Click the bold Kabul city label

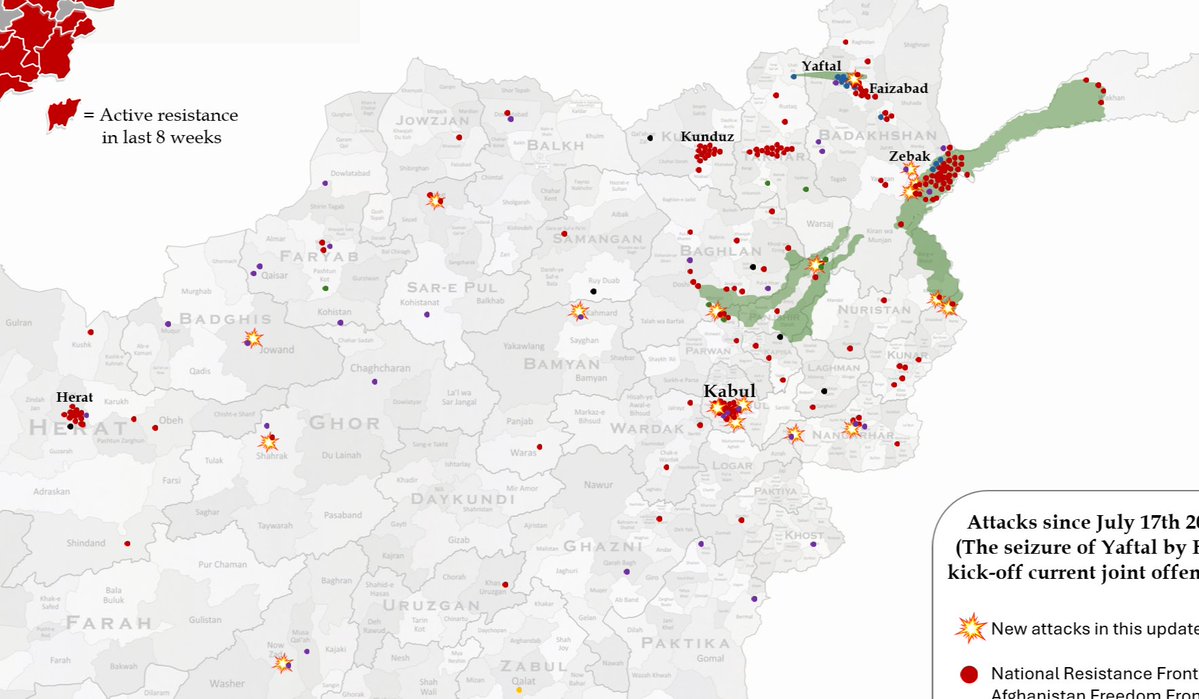[729, 391]
